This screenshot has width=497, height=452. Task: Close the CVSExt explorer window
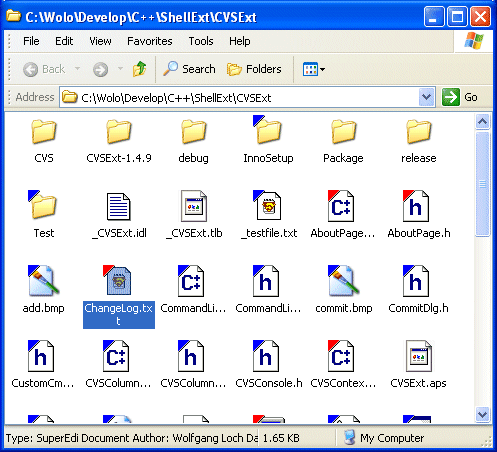[480, 16]
